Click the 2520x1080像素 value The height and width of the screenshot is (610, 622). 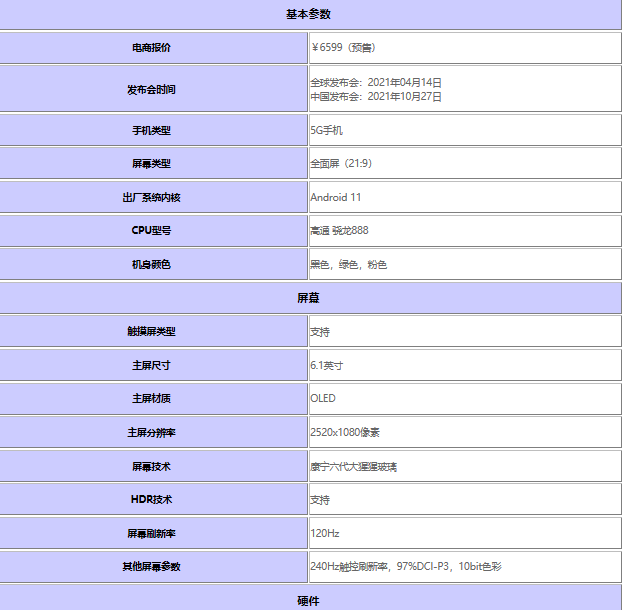(x=345, y=432)
